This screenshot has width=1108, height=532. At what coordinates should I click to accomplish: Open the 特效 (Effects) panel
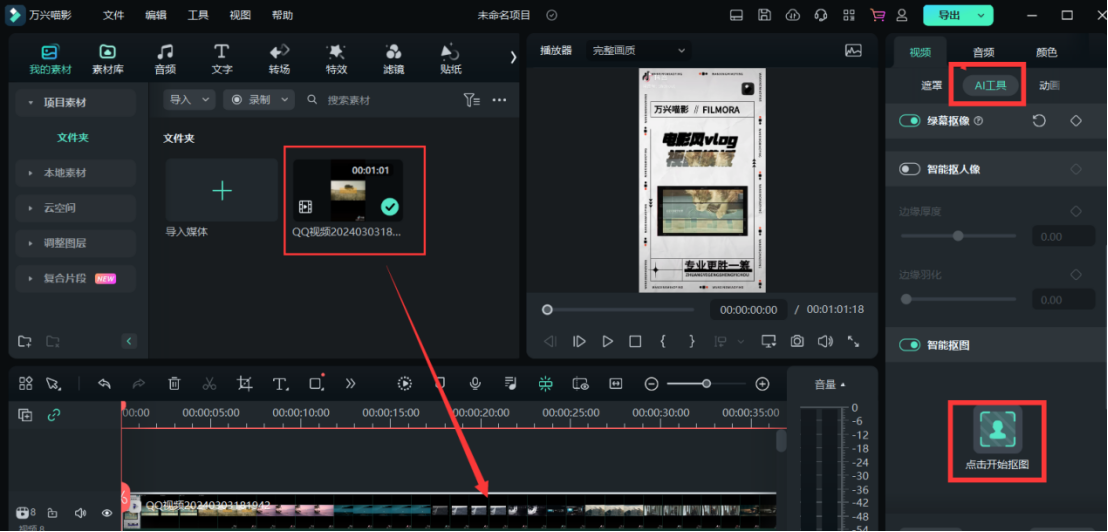[336, 59]
